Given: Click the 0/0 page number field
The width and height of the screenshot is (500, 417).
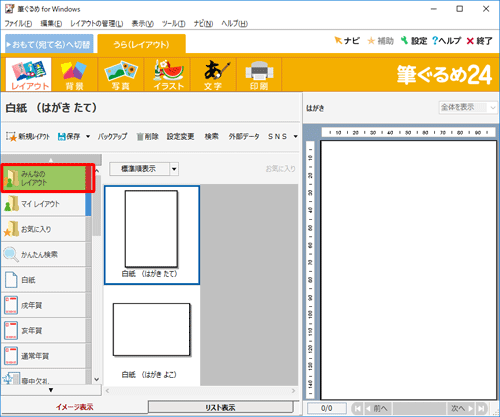Looking at the screenshot, I should [x=327, y=408].
